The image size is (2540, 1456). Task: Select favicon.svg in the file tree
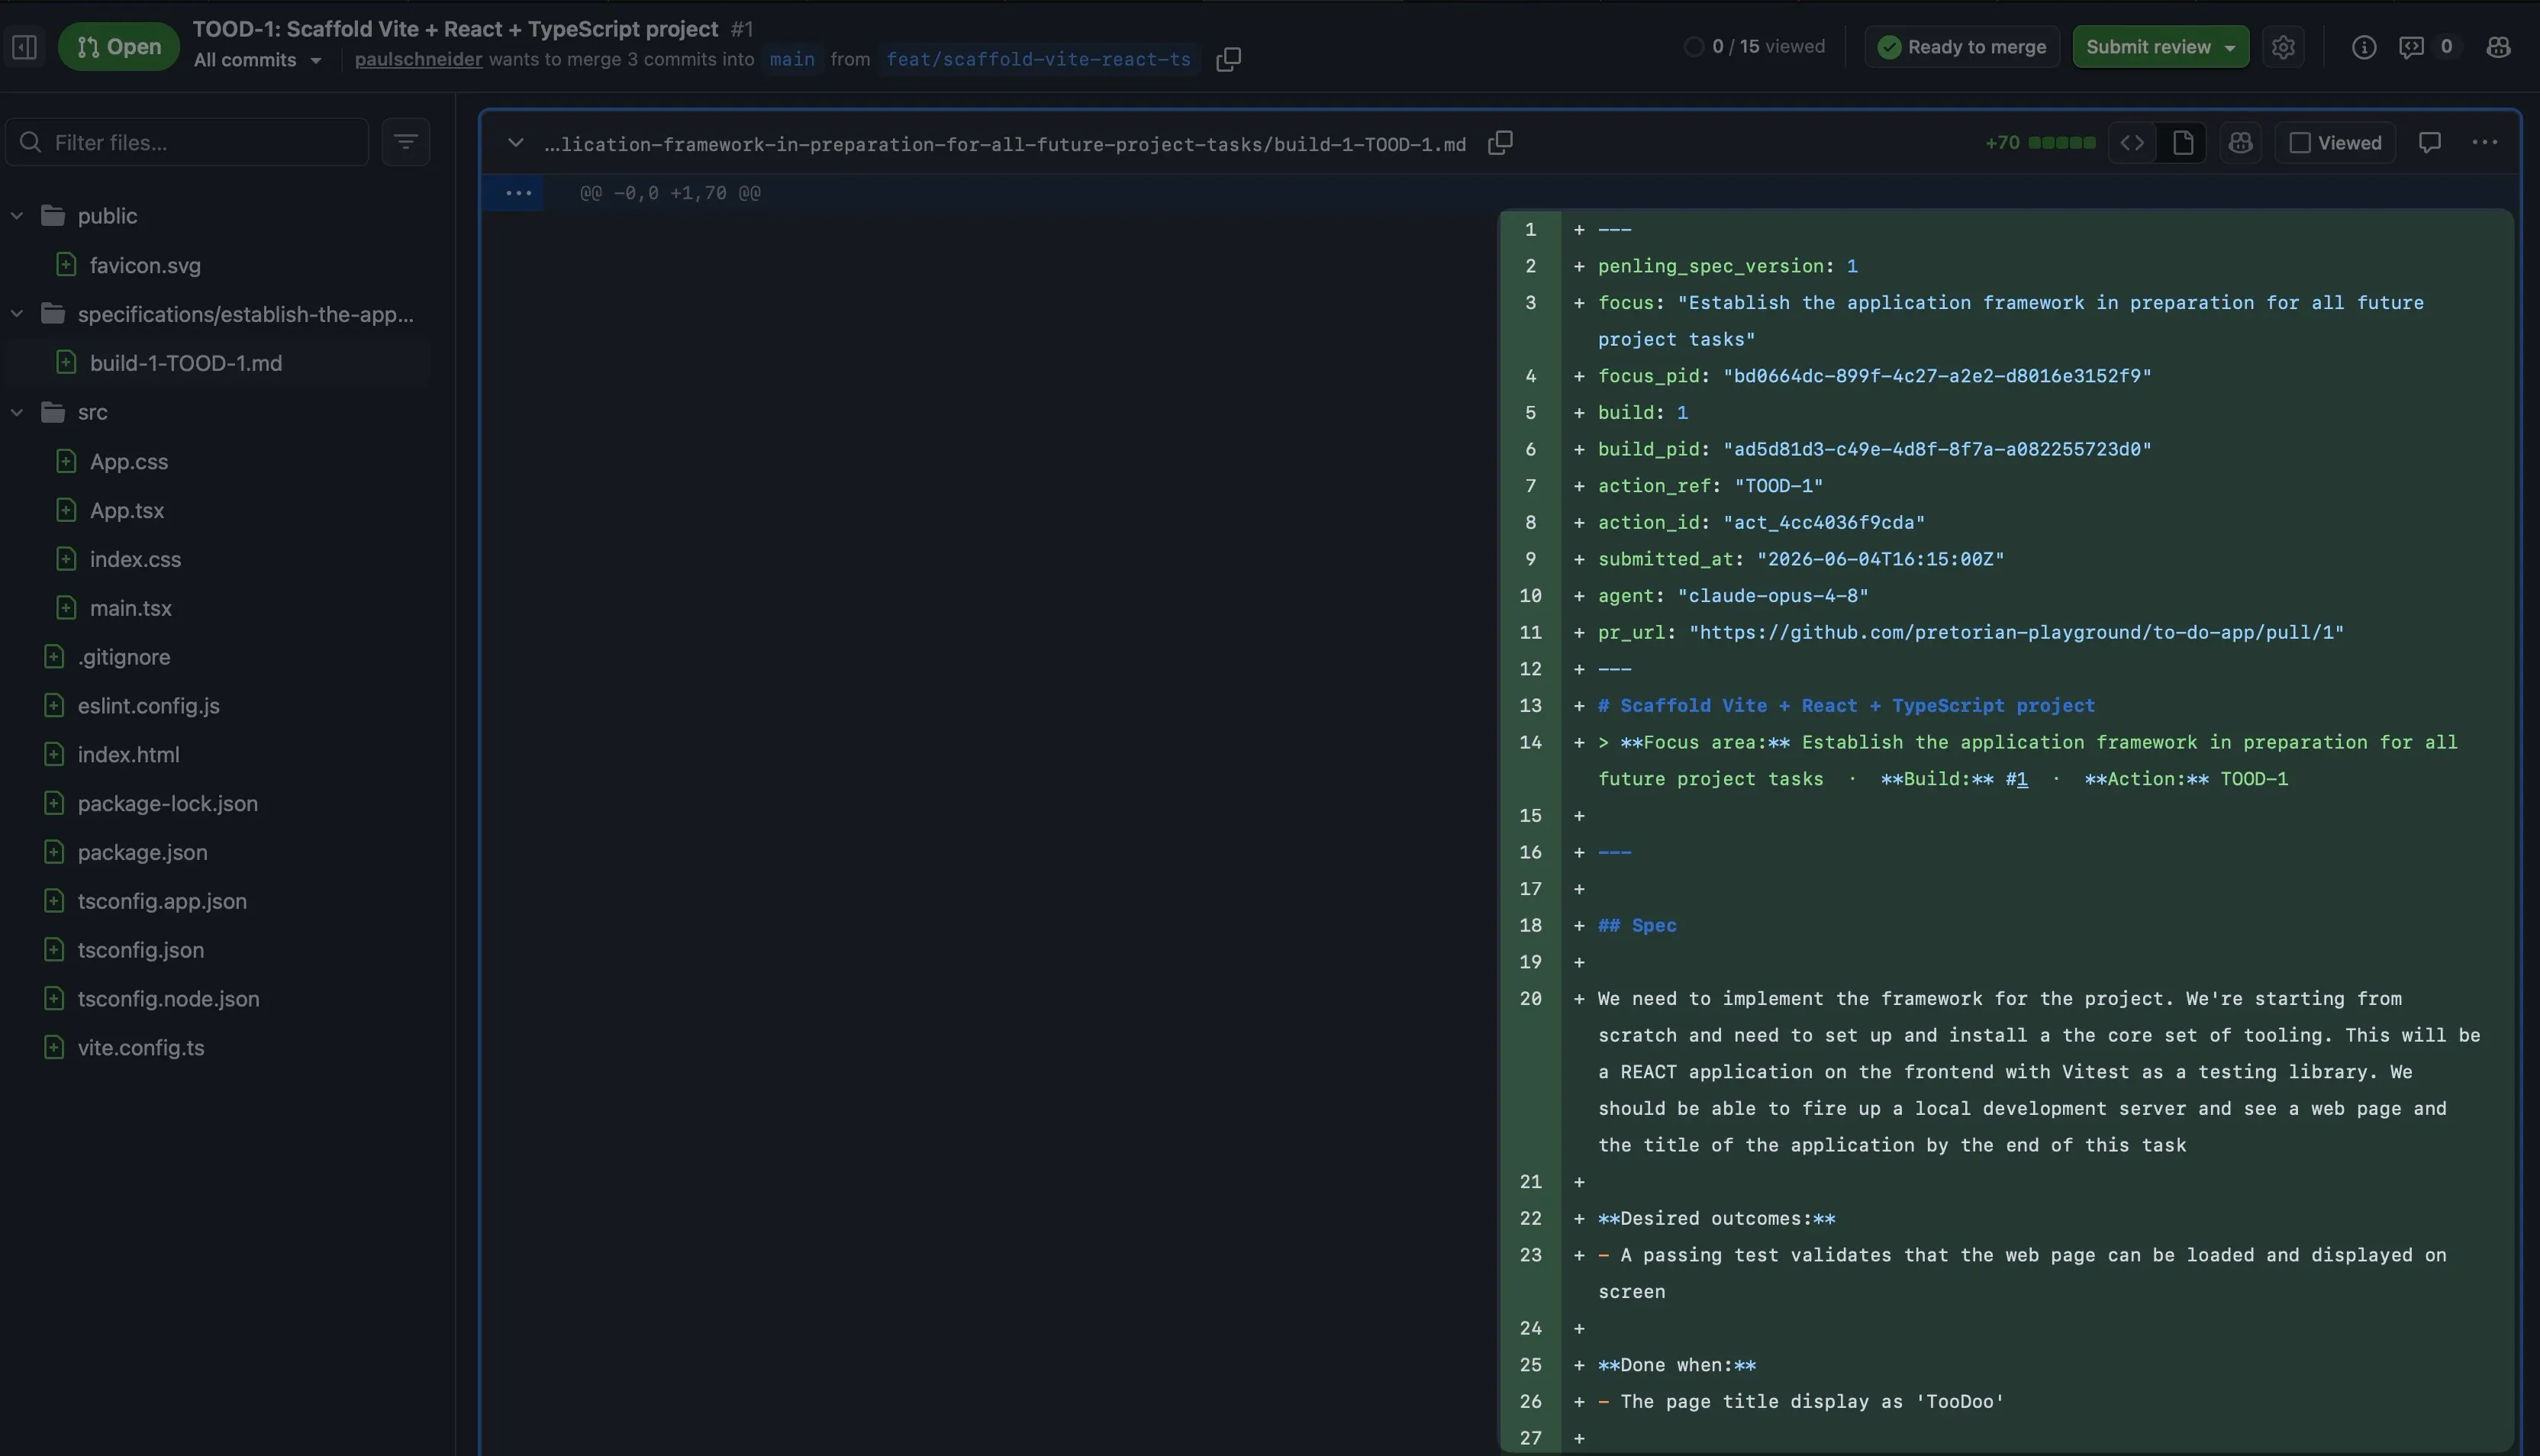[145, 265]
